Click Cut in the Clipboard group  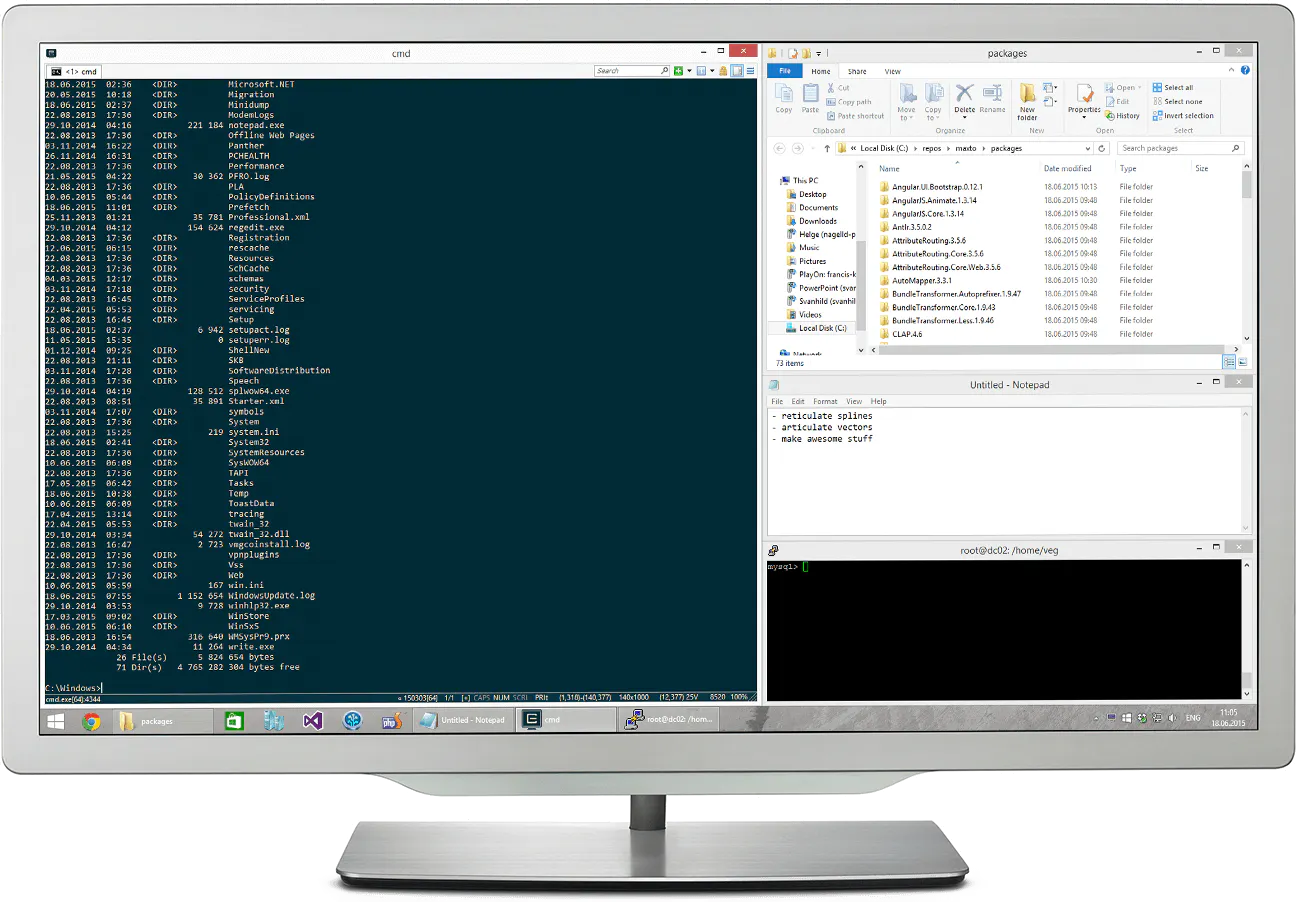[x=839, y=88]
